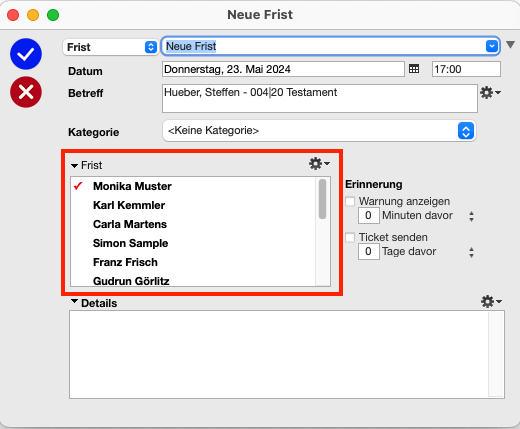Click the Minuten davor stepper arrows
520x429 pixels.
(x=471, y=216)
